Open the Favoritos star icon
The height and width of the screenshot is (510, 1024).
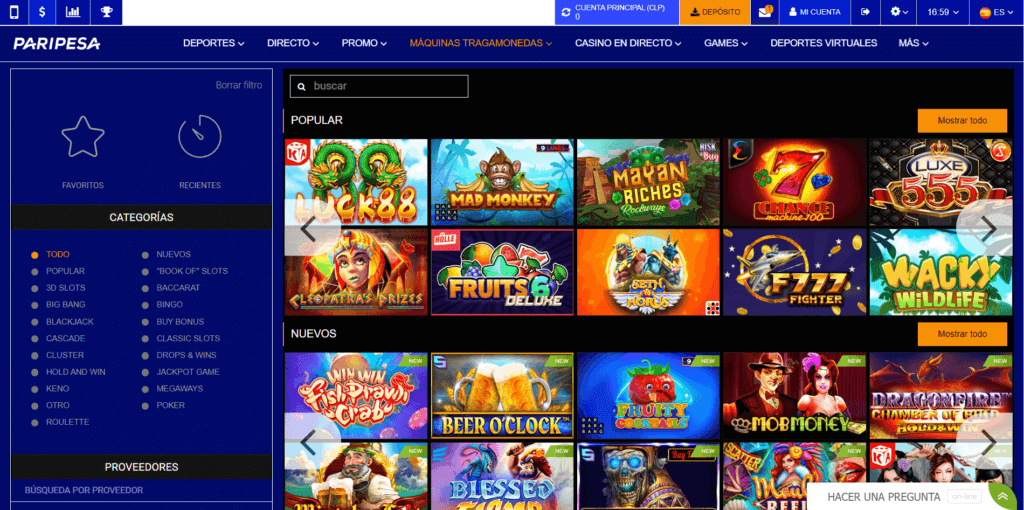[x=83, y=136]
